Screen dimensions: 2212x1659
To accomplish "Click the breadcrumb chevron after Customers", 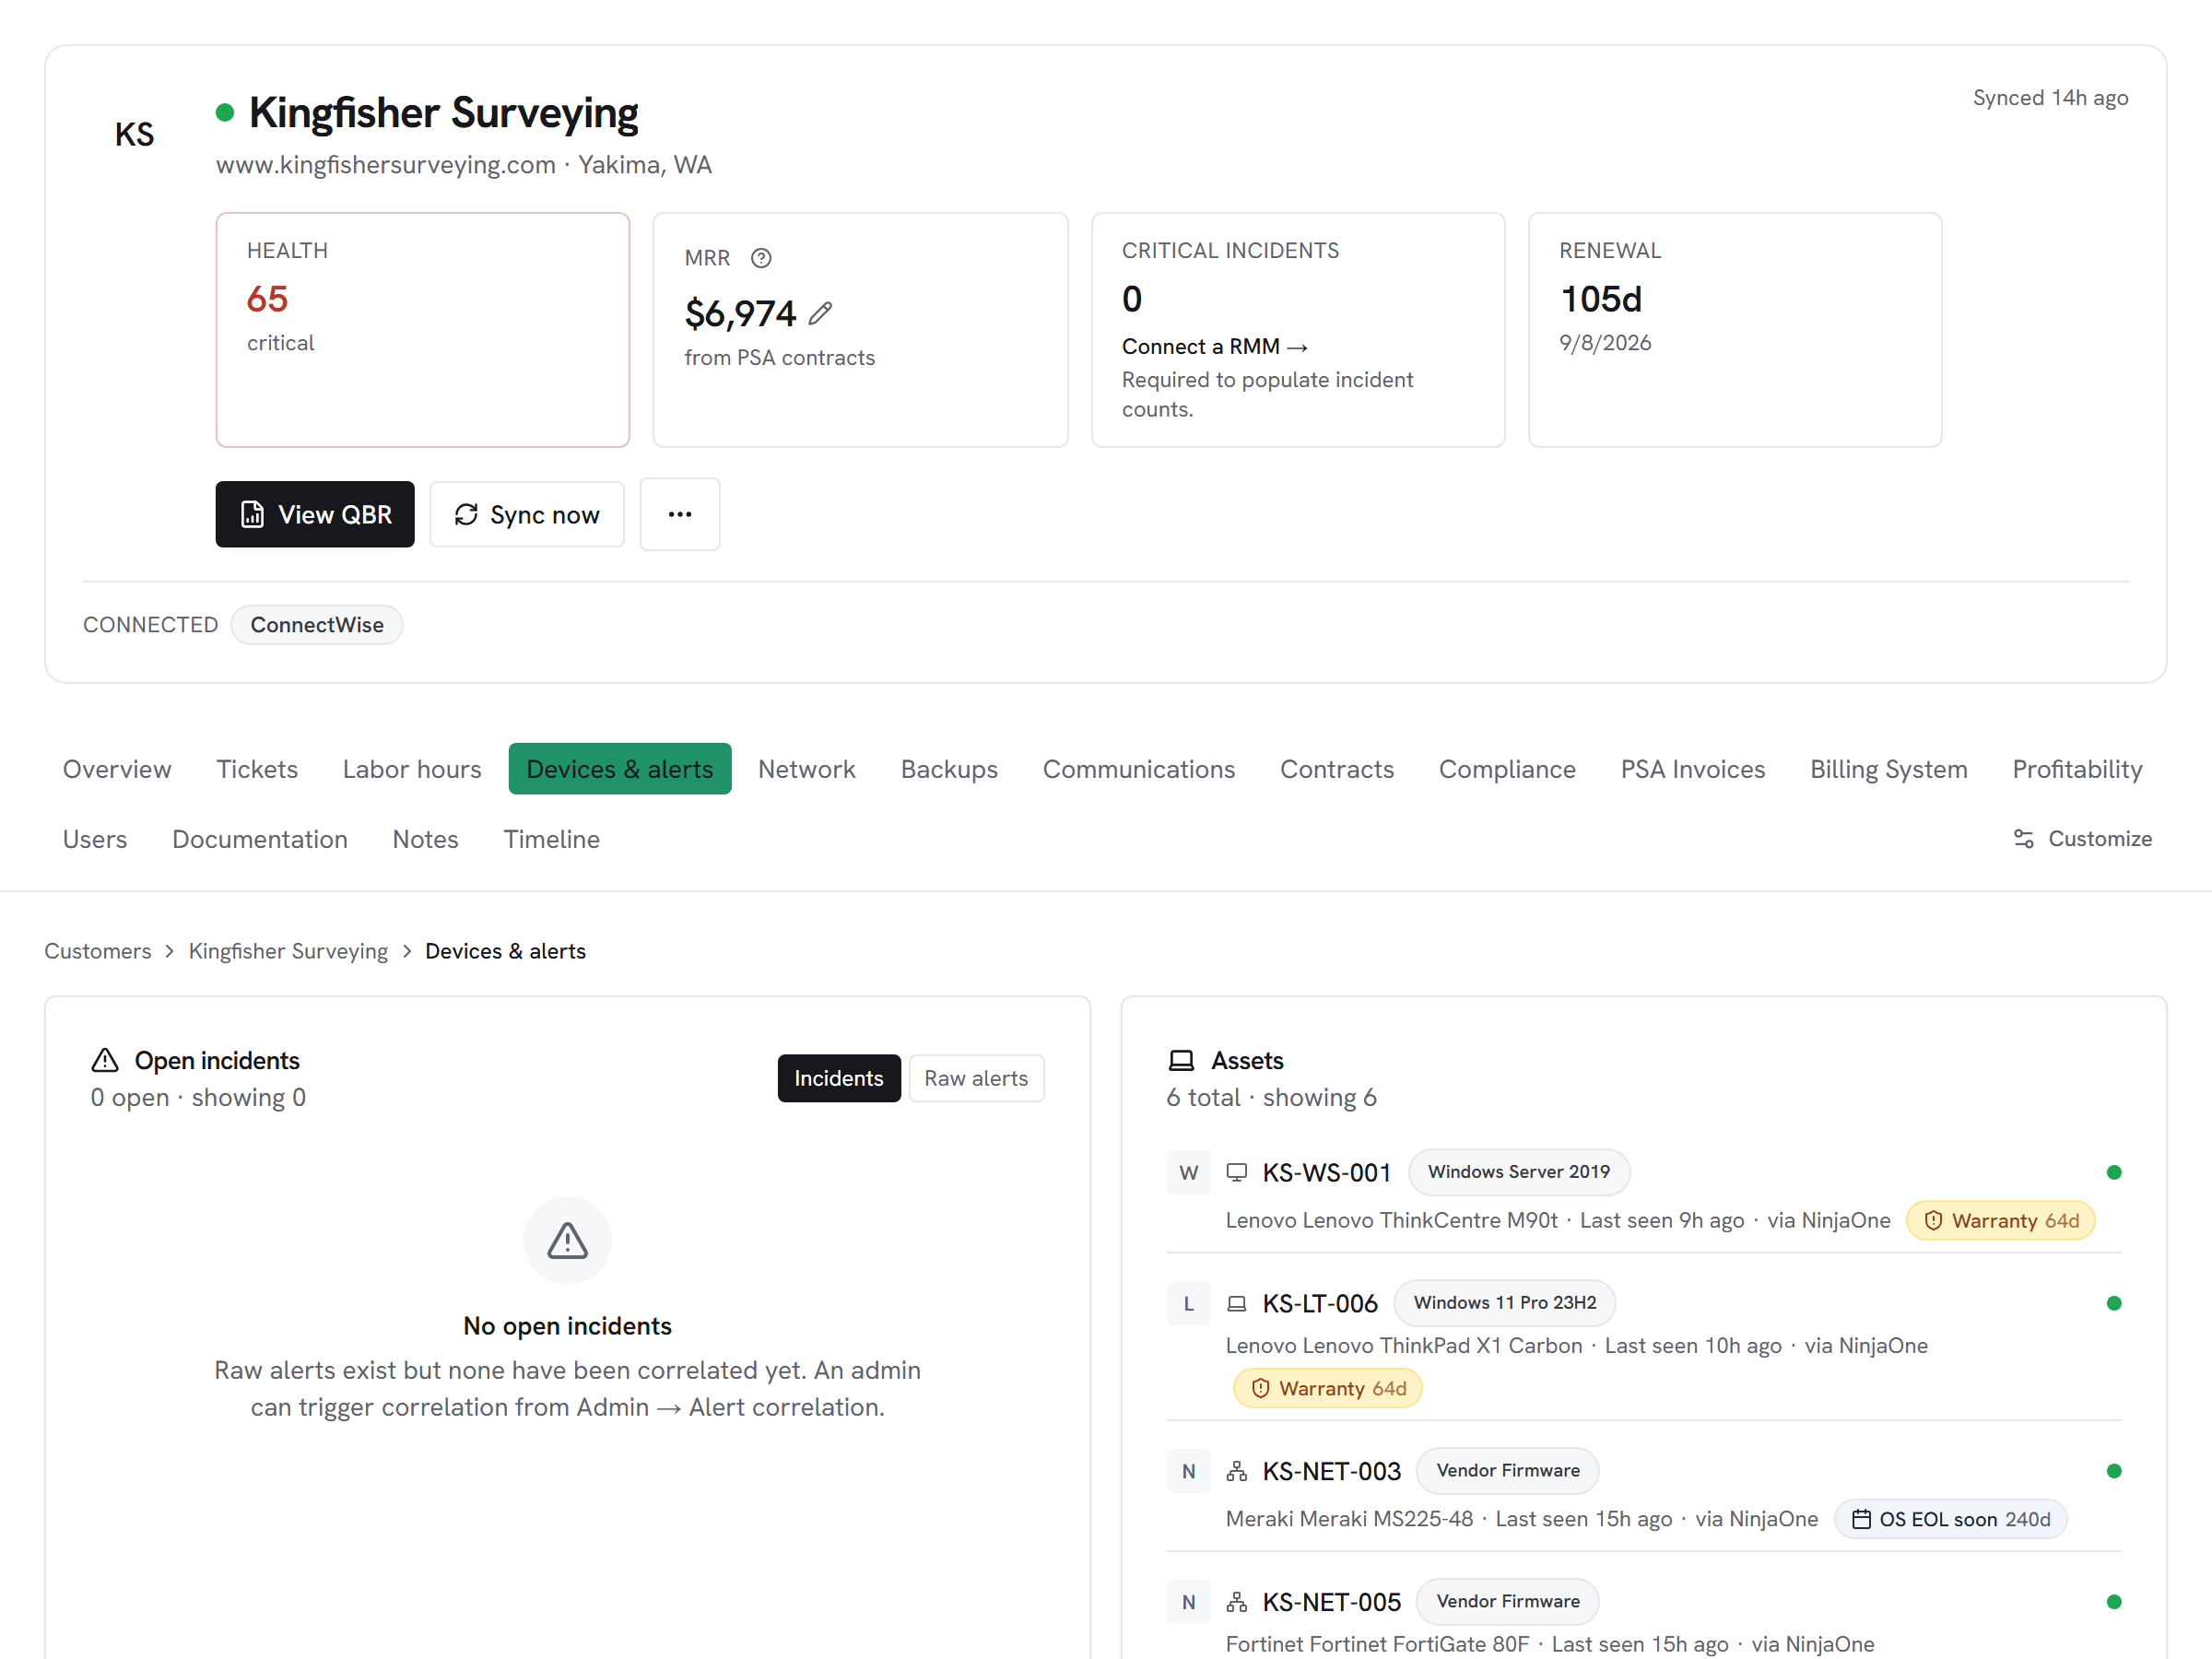I will coord(170,951).
